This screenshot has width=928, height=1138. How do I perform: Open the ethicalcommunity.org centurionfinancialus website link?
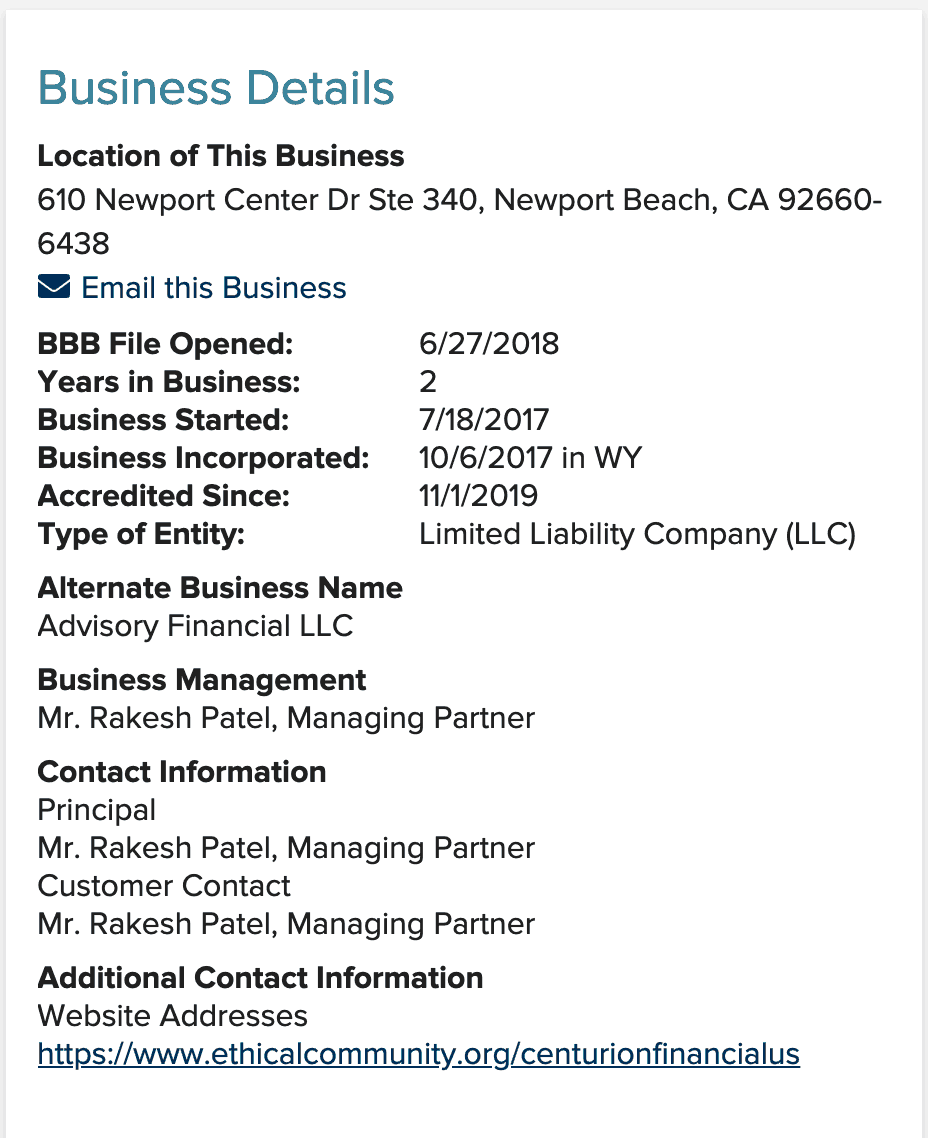point(419,1054)
